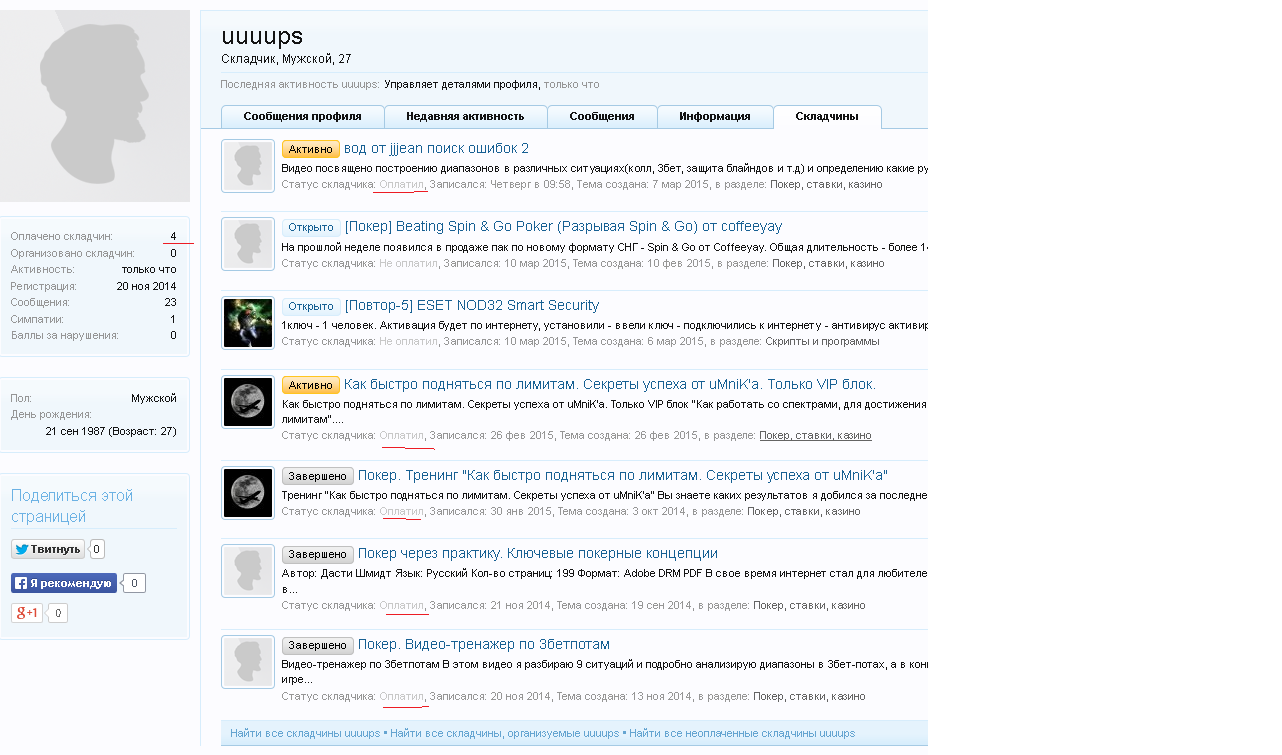Viewport: 1282px width, 755px height.
Task: Click the large profile avatar silhouette
Action: (94, 106)
